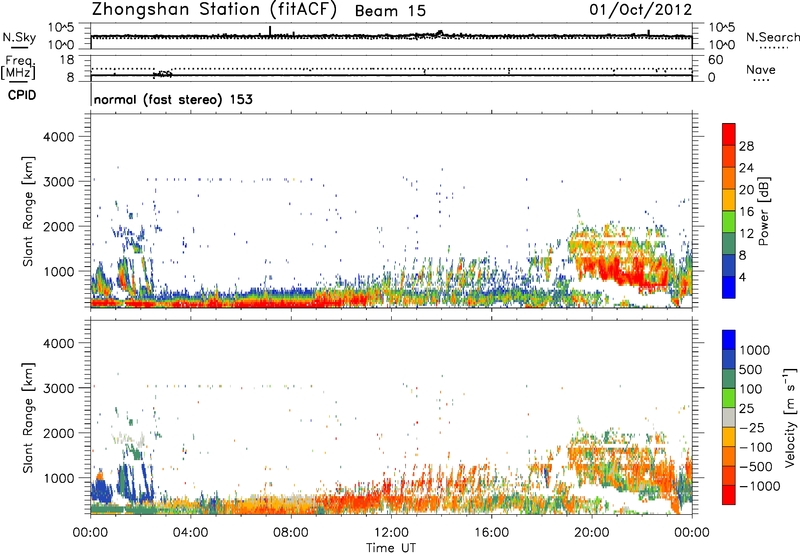Screen dimensions: 800x554
Task: Click the '60' Nave axis tick
Action: coord(715,60)
